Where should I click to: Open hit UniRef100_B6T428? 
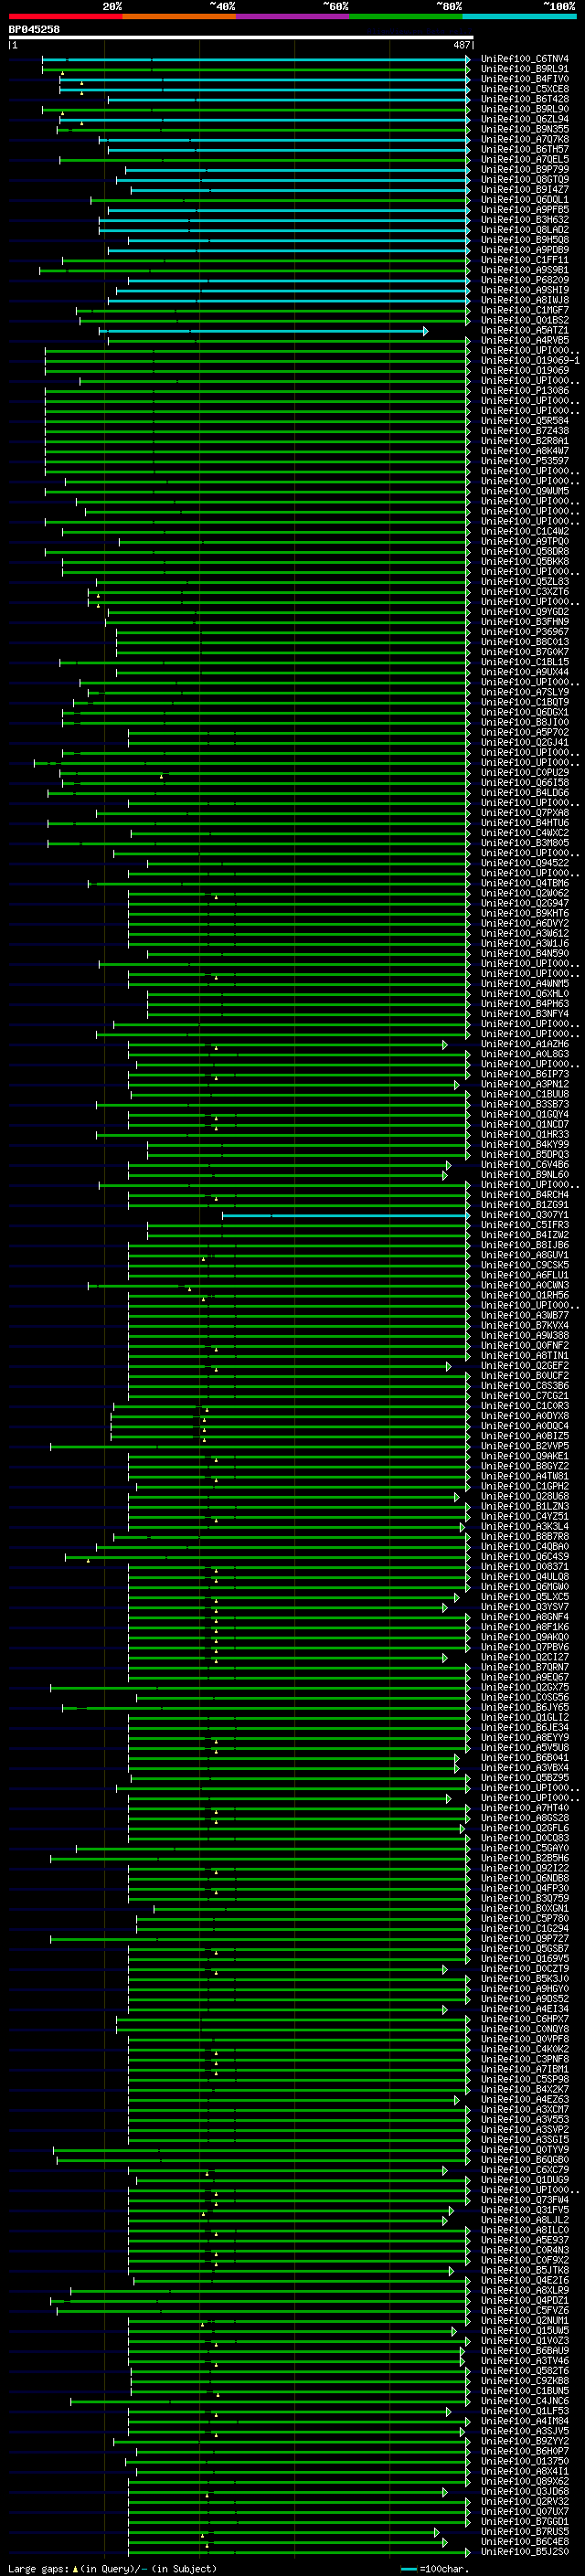click(x=525, y=99)
